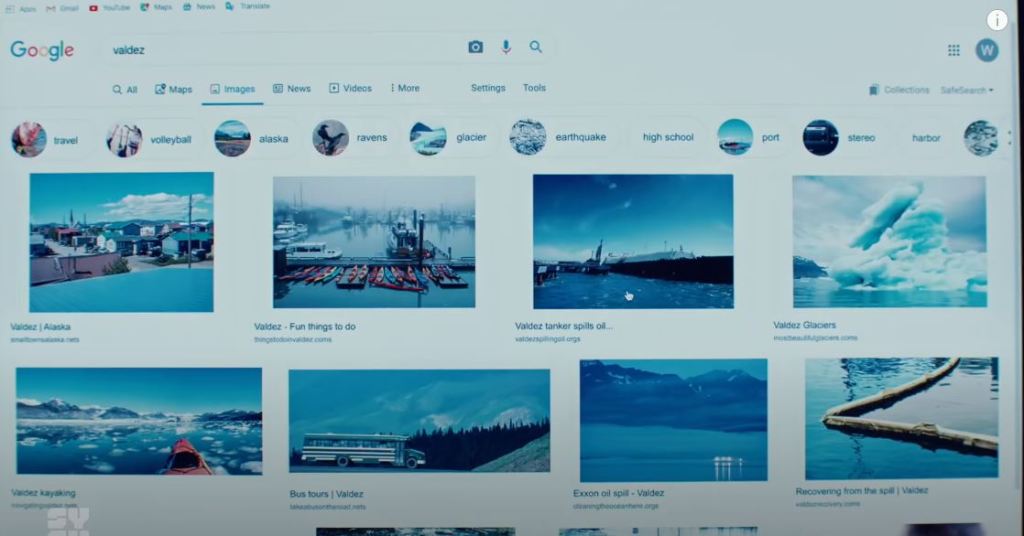Open YouTube bookmark in bookmarks bar
Viewport: 1024px width, 536px height.
[x=109, y=7]
